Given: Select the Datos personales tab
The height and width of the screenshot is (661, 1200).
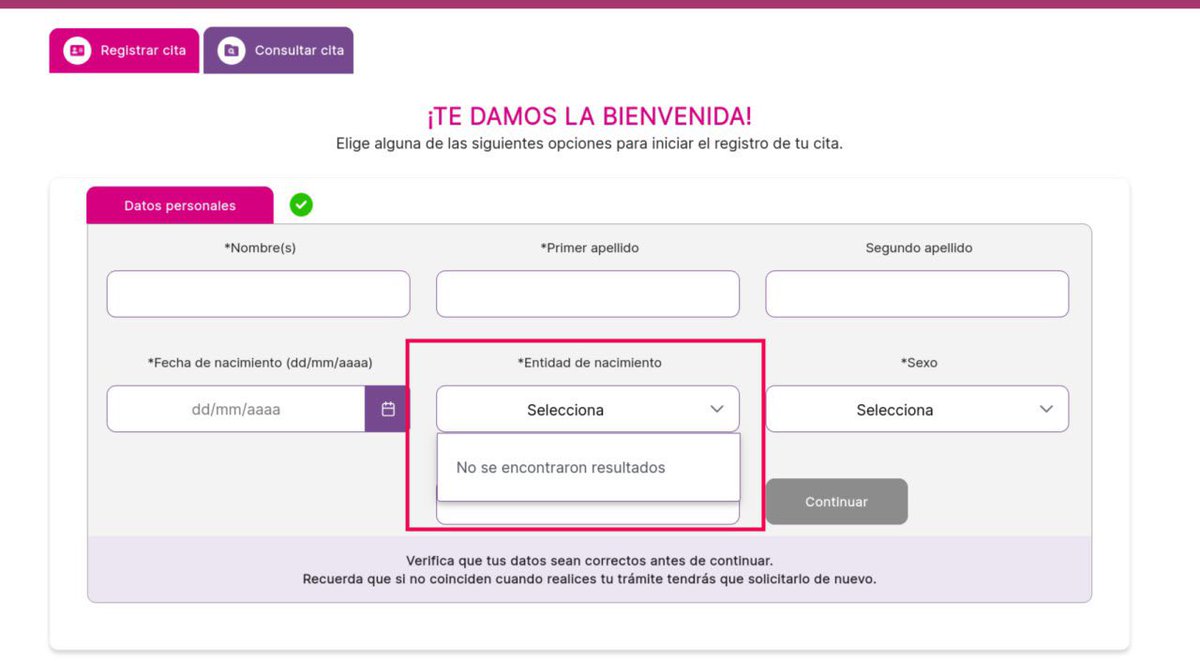Looking at the screenshot, I should [x=180, y=205].
